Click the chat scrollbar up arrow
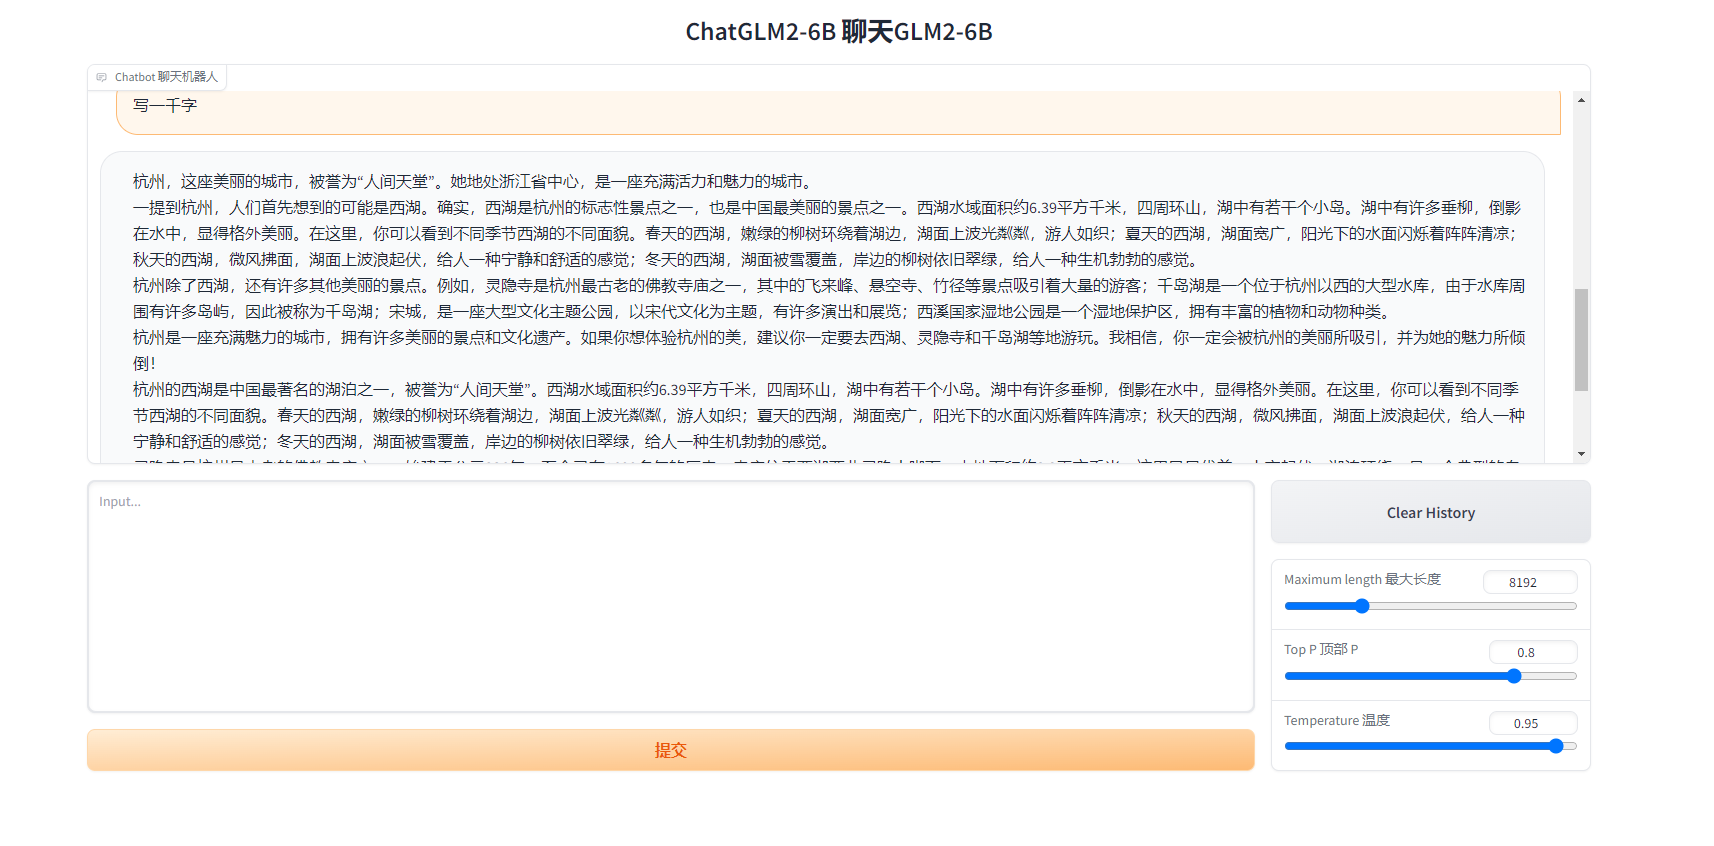 (1581, 100)
